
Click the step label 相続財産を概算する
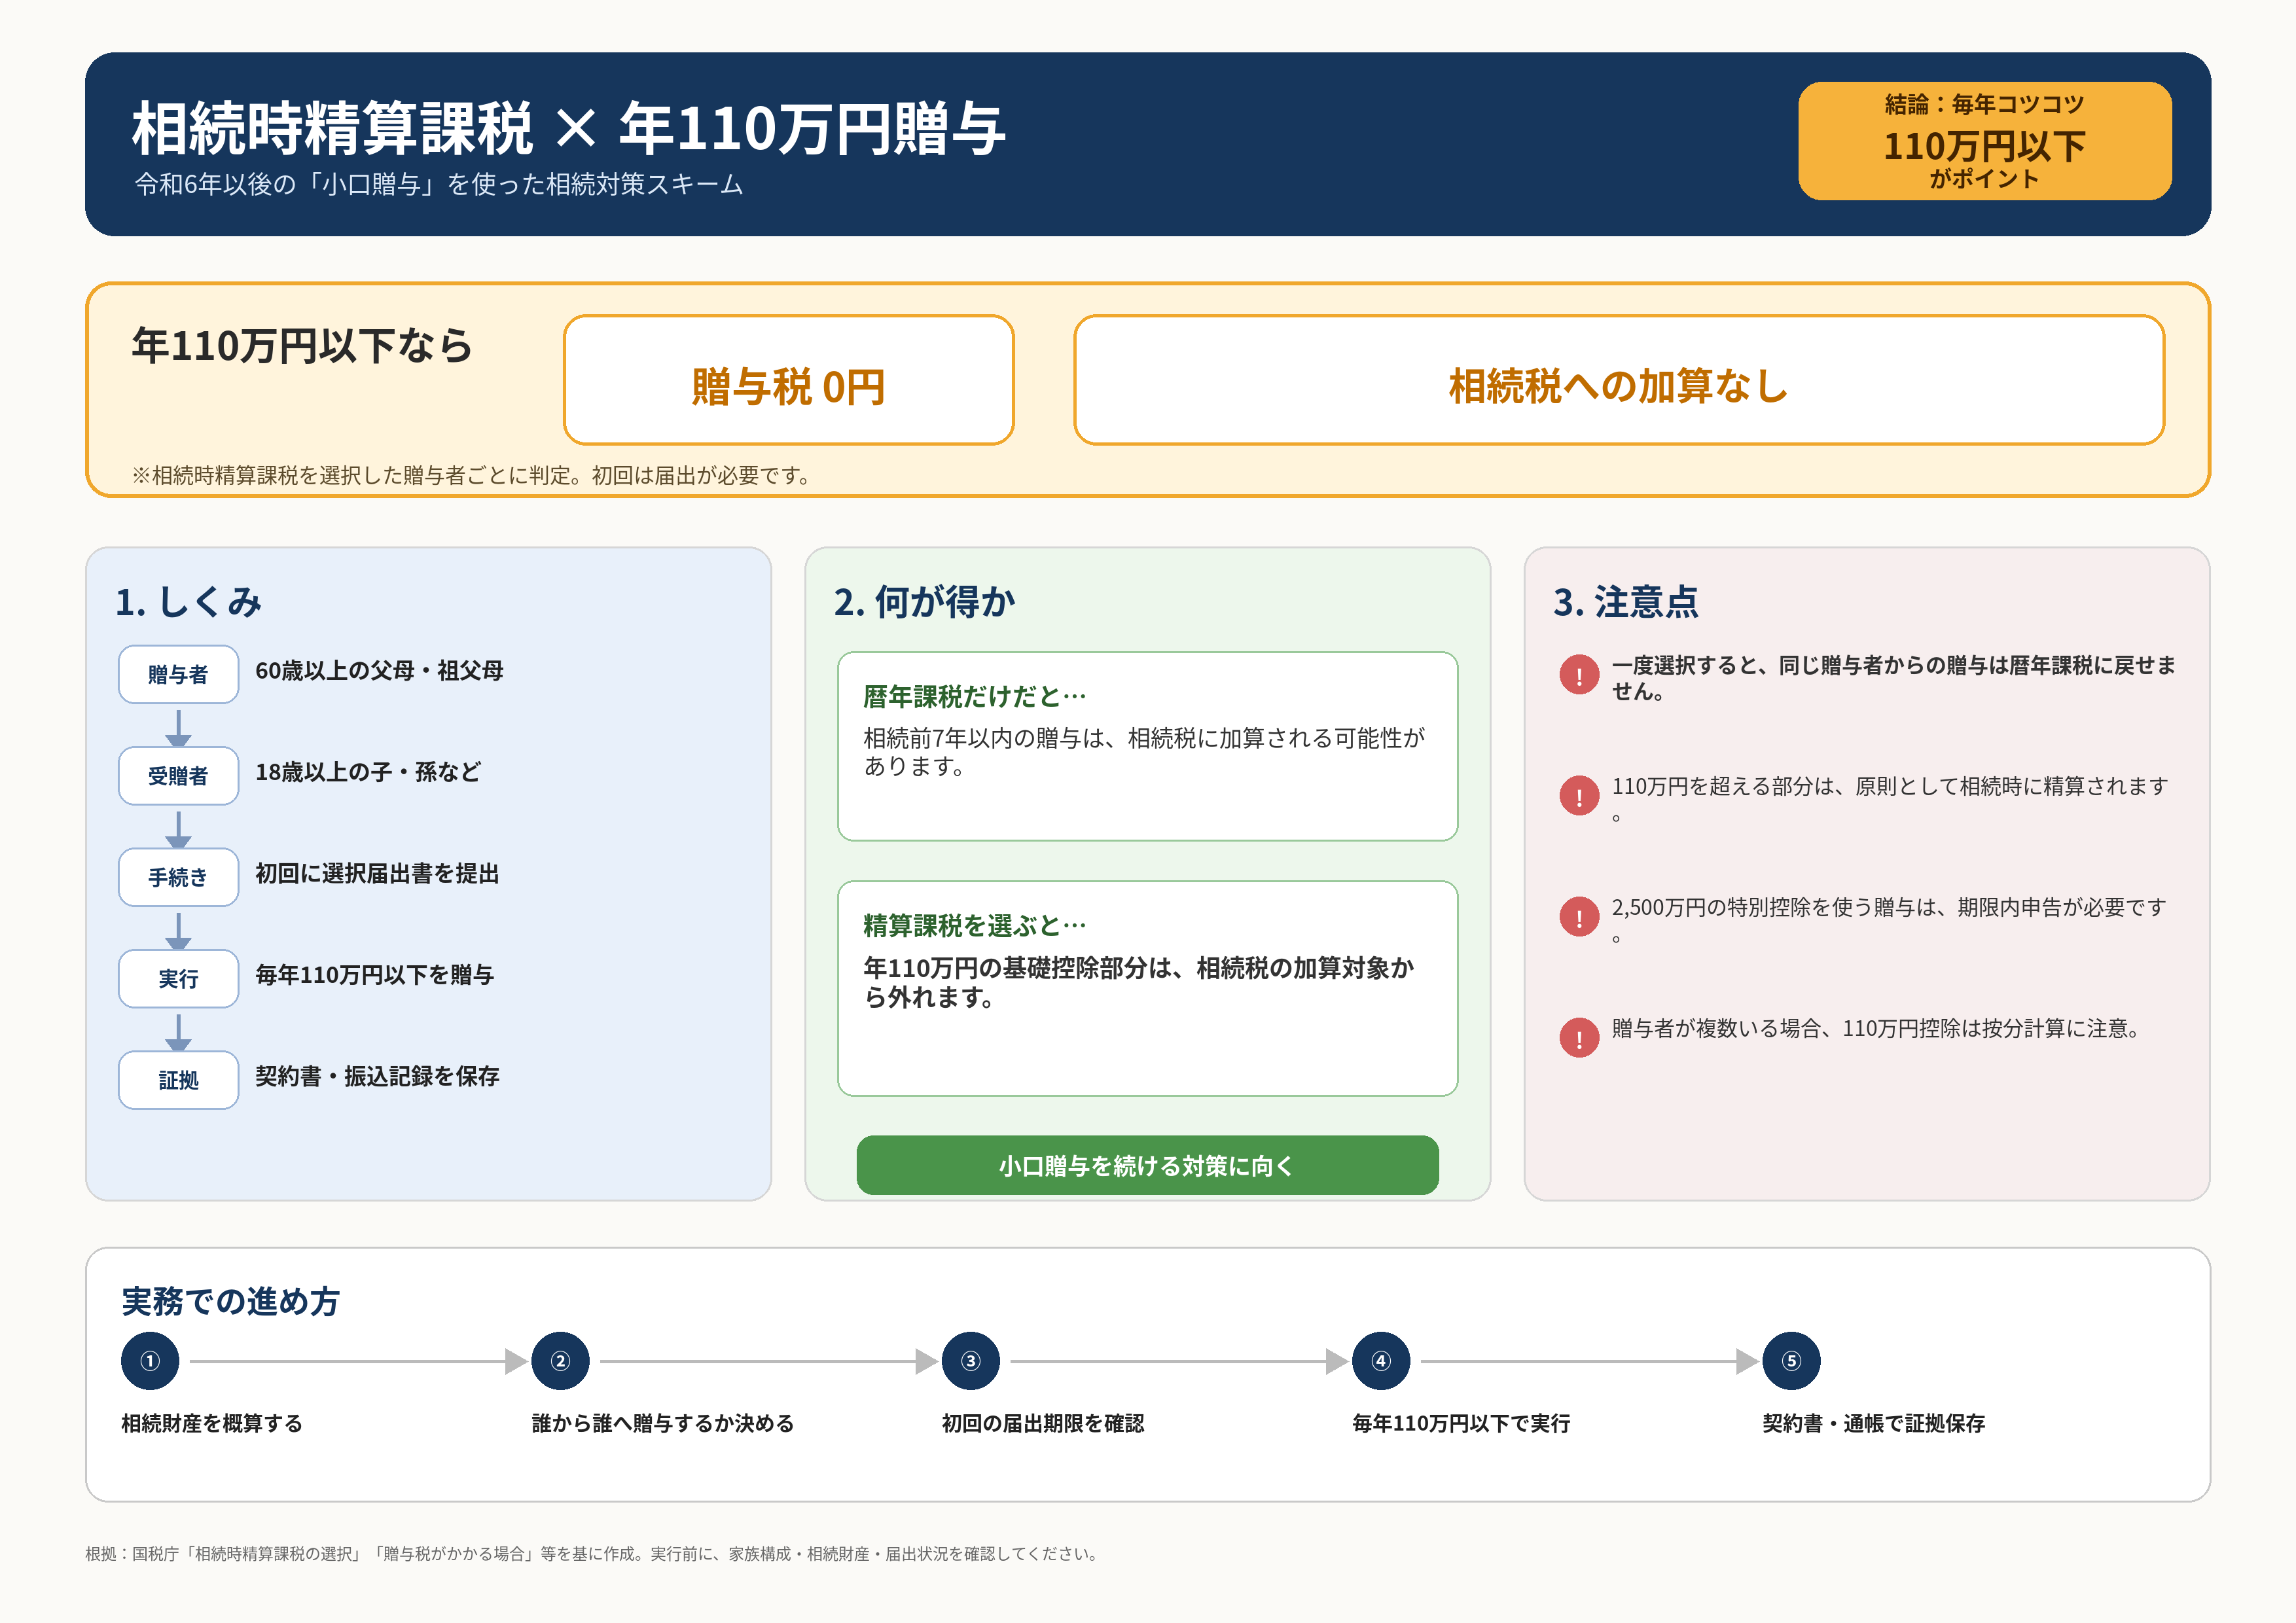point(212,1423)
